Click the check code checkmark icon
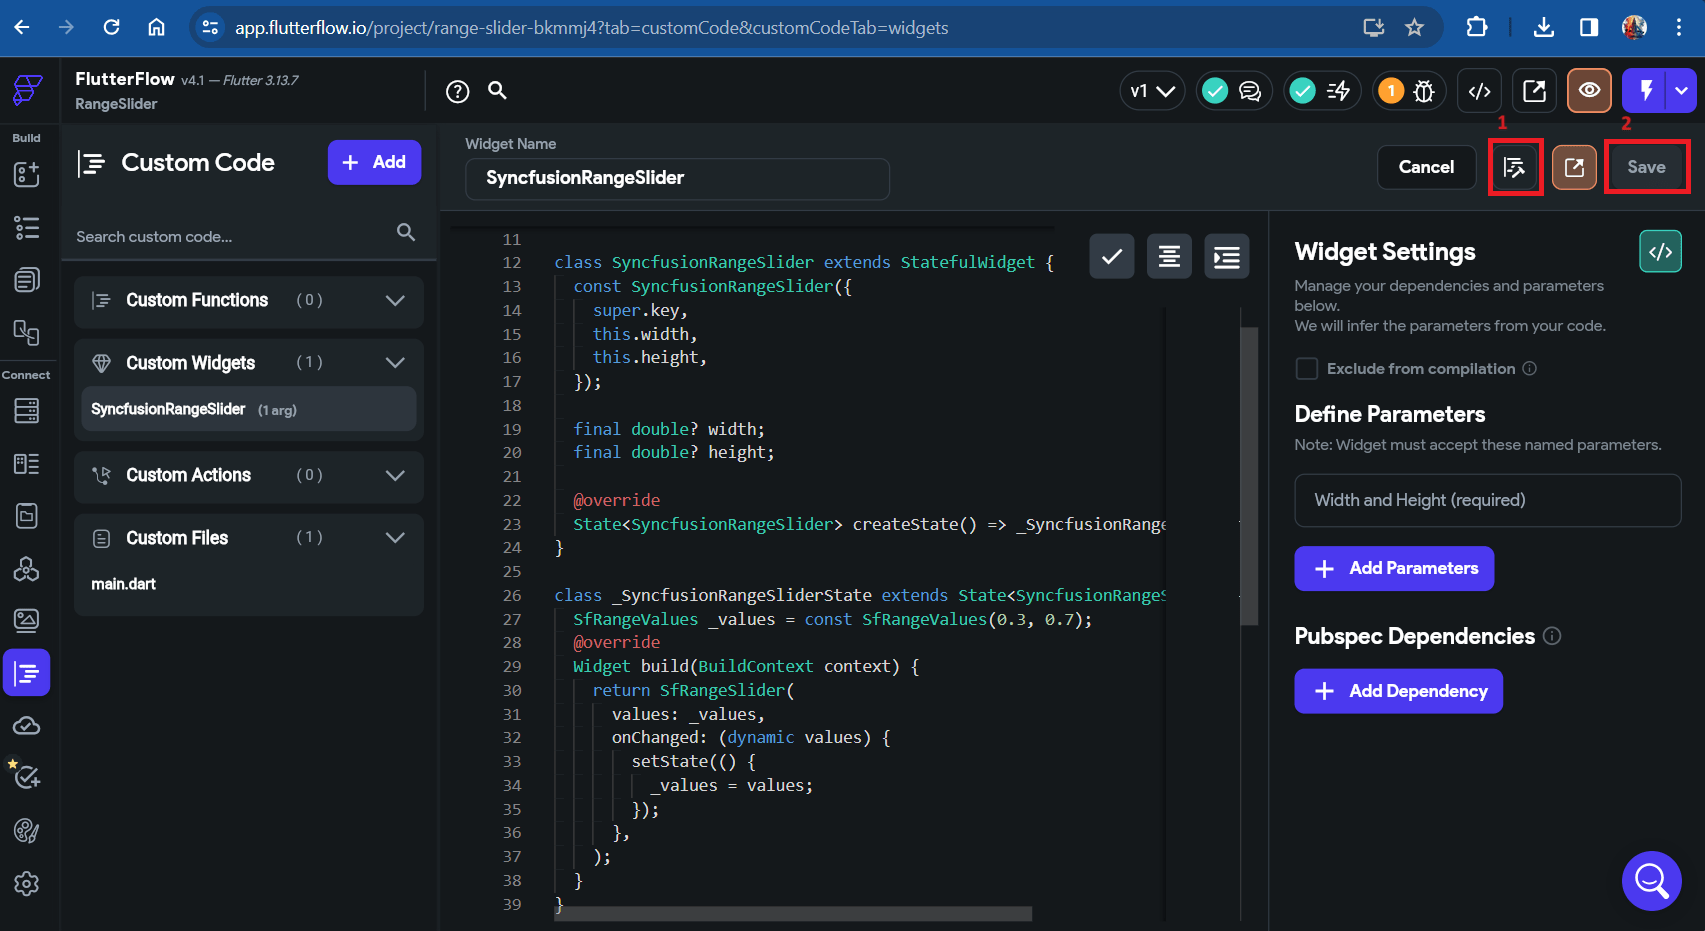 click(x=1111, y=257)
